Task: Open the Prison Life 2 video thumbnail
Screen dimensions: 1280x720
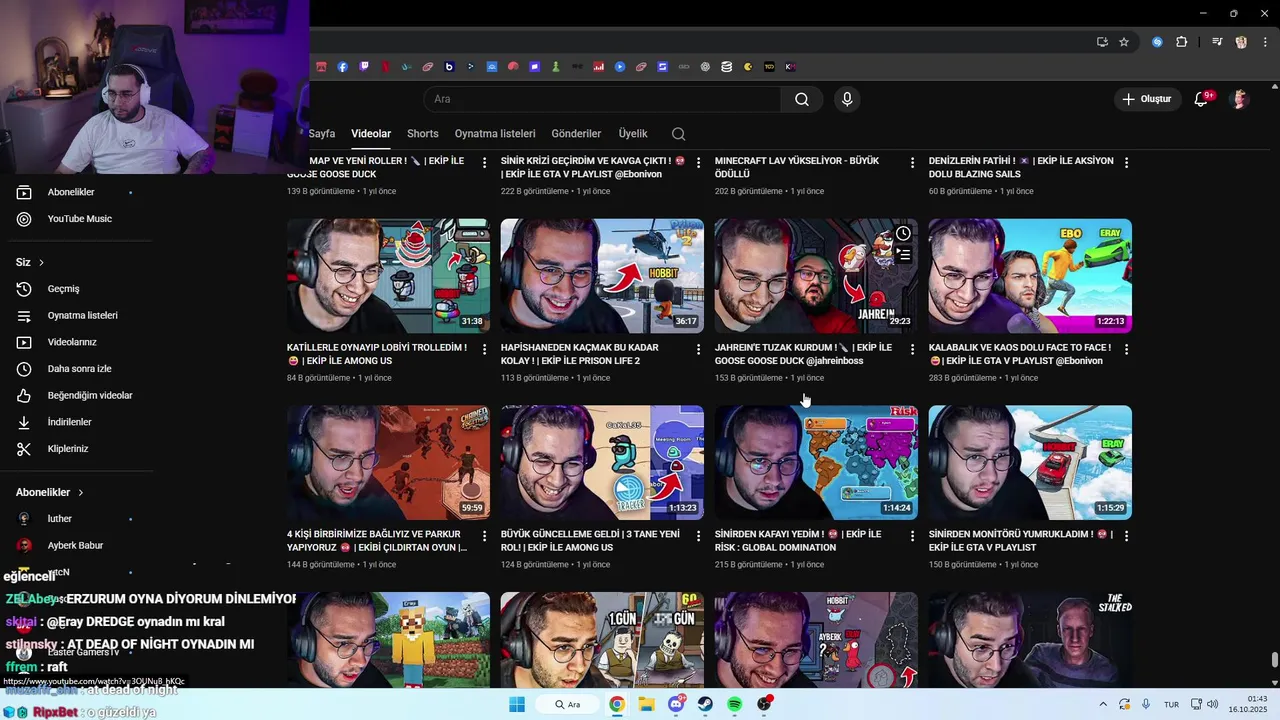Action: pos(602,276)
